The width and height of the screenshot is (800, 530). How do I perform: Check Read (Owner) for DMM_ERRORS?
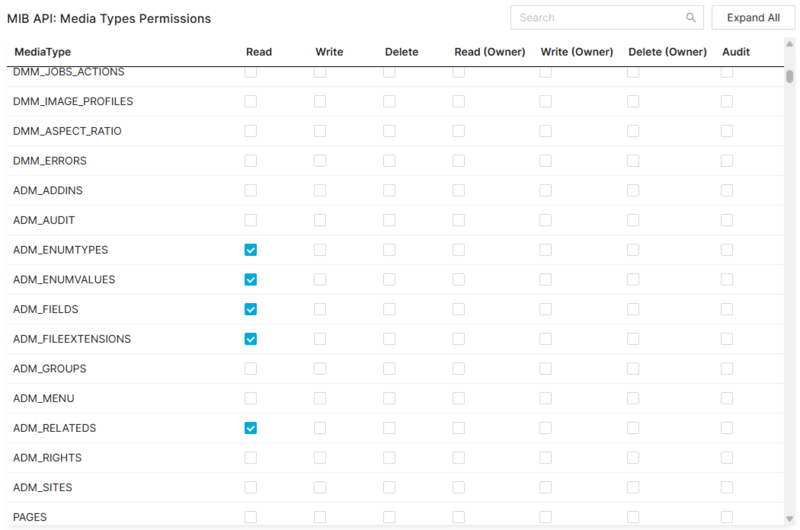[x=458, y=161]
